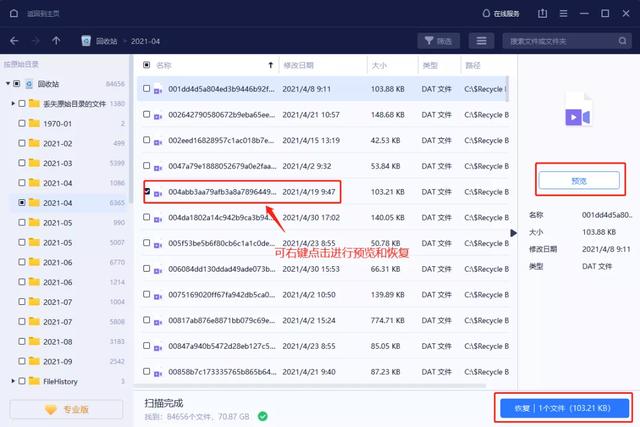Screen dimensions: 640x427
Task: Open the 筛选 filter button
Action: pyautogui.click(x=438, y=41)
